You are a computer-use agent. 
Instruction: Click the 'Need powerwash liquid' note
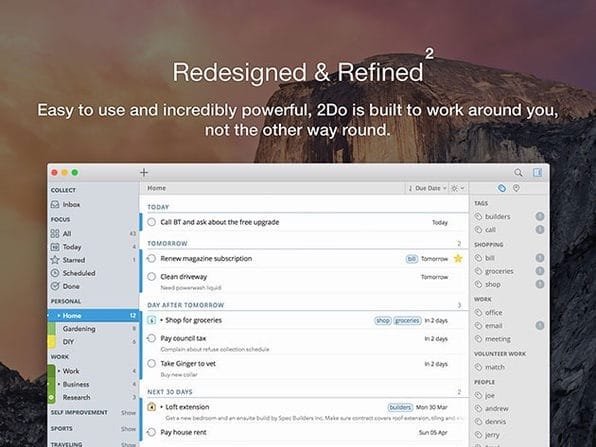[191, 288]
